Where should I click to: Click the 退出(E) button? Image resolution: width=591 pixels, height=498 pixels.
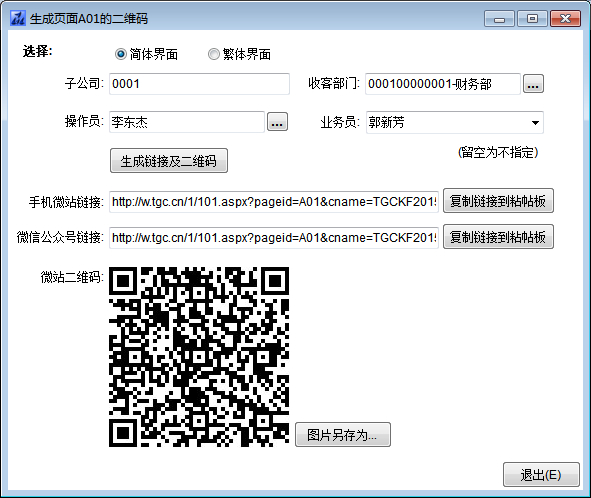pos(541,475)
